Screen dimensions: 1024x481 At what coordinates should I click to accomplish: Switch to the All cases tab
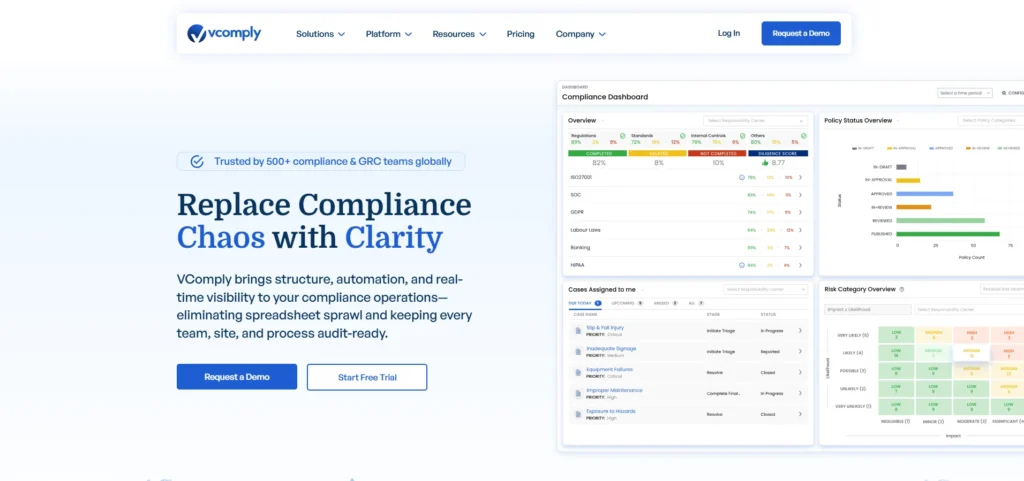coord(696,303)
